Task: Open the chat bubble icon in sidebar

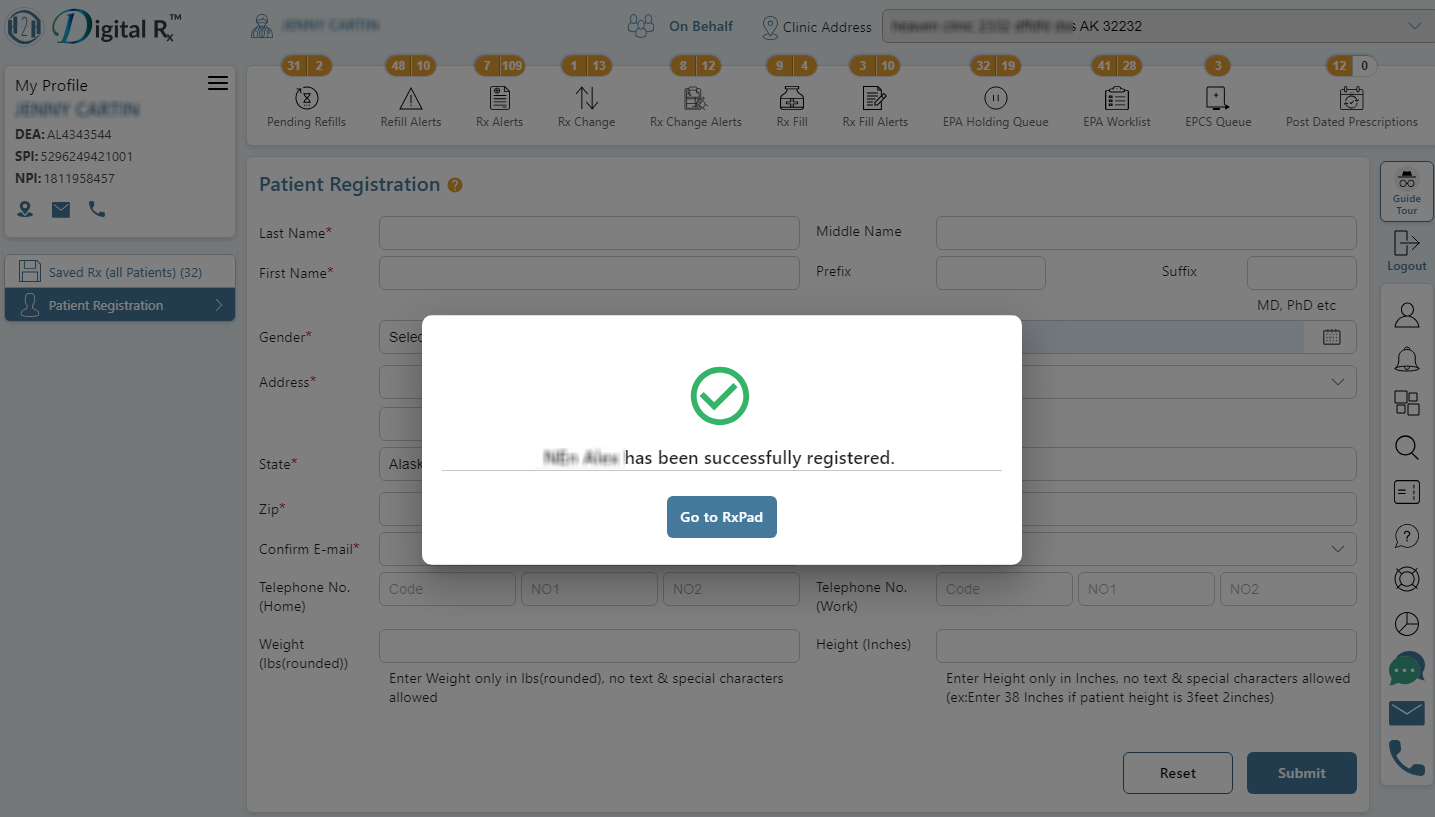Action: coord(1406,669)
